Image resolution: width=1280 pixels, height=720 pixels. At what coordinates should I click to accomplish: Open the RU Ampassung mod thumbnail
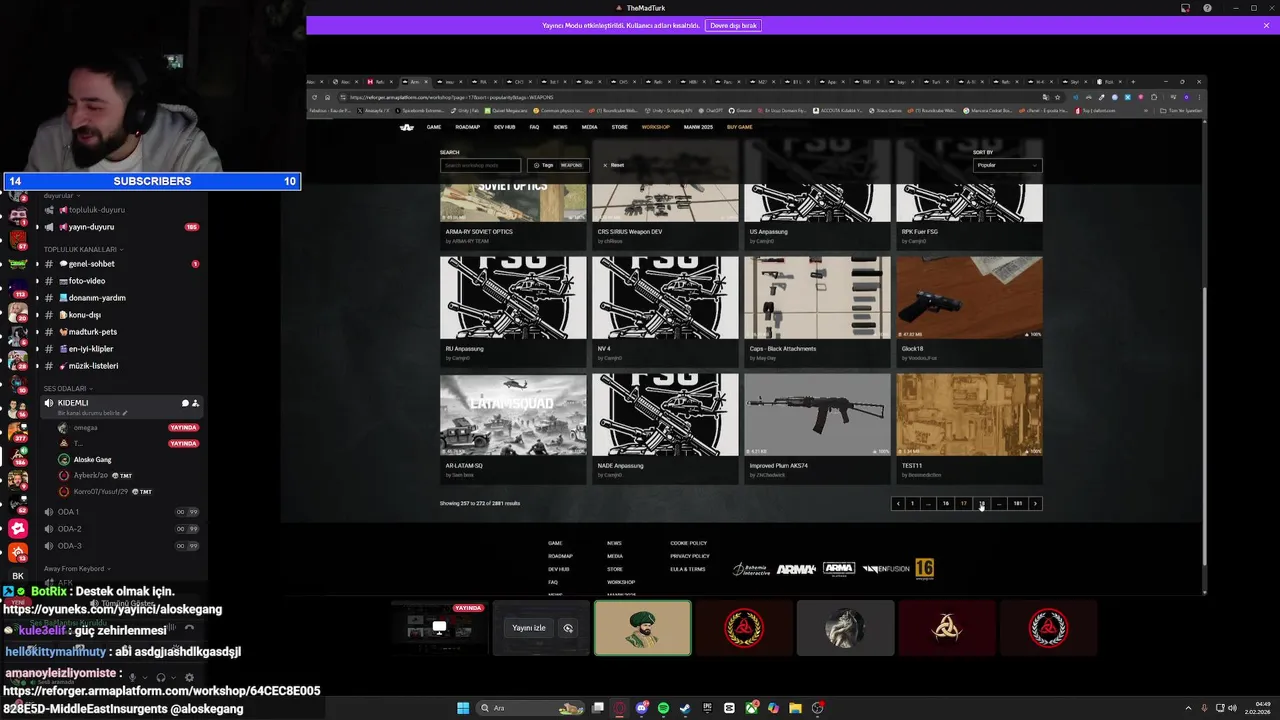(513, 297)
